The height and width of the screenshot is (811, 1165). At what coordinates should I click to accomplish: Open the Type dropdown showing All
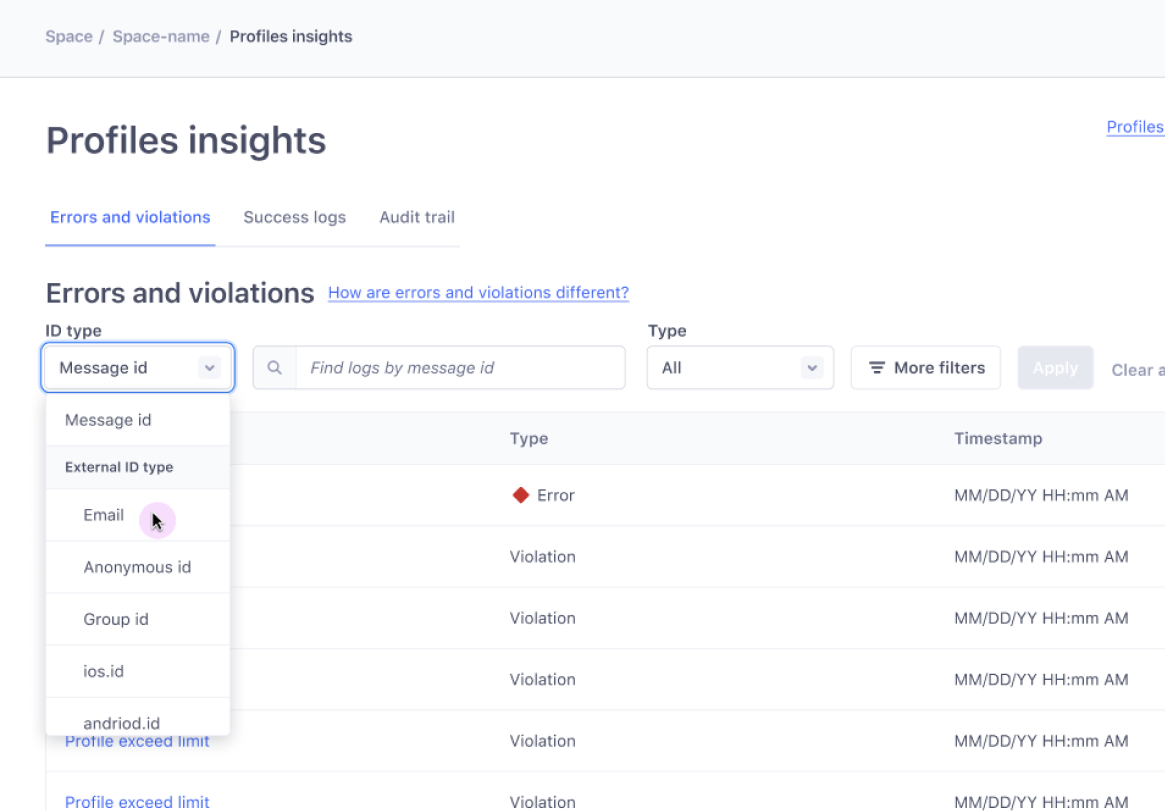(x=740, y=368)
